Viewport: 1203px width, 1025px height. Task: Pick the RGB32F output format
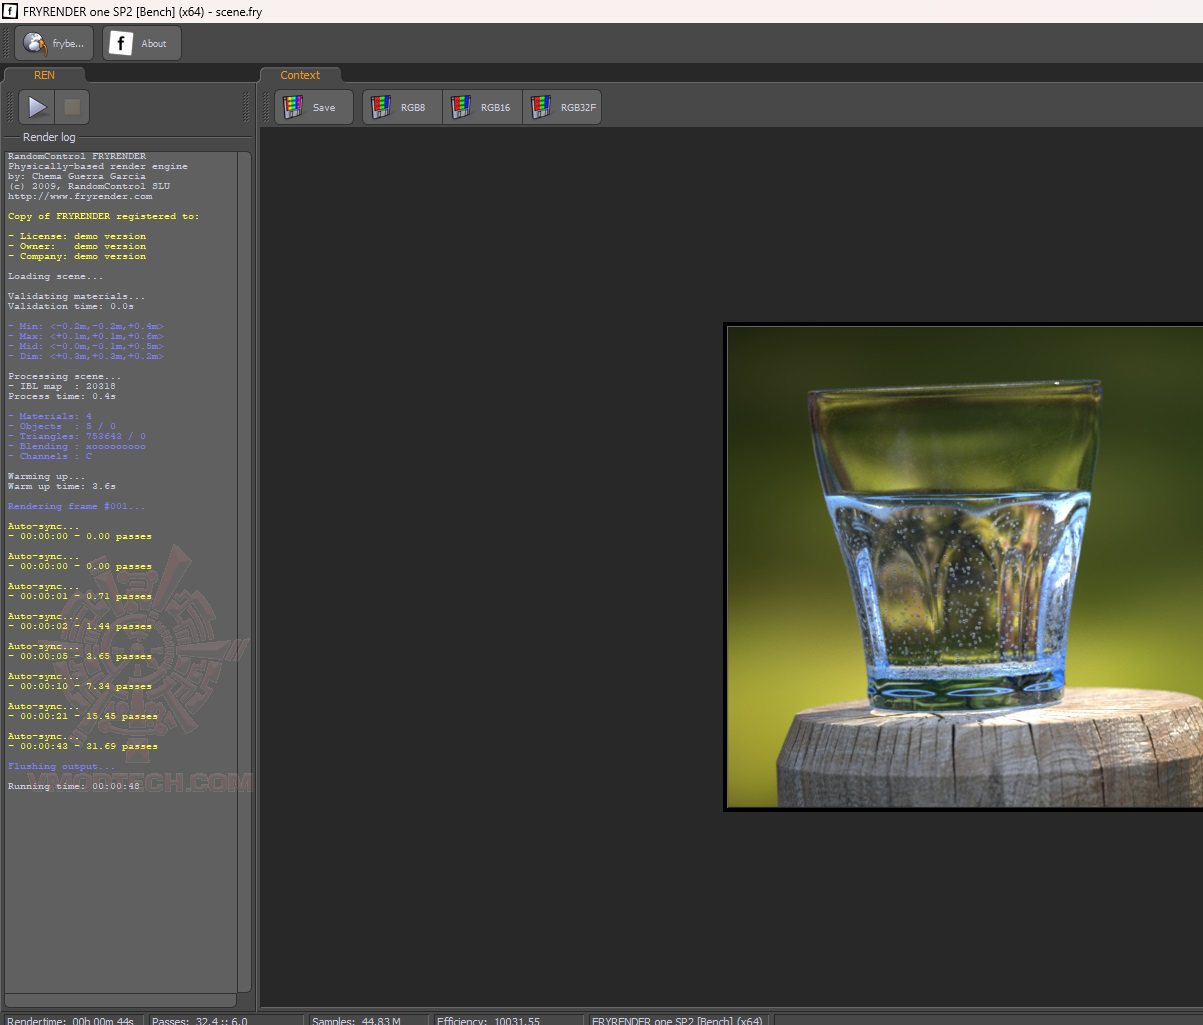click(x=562, y=107)
